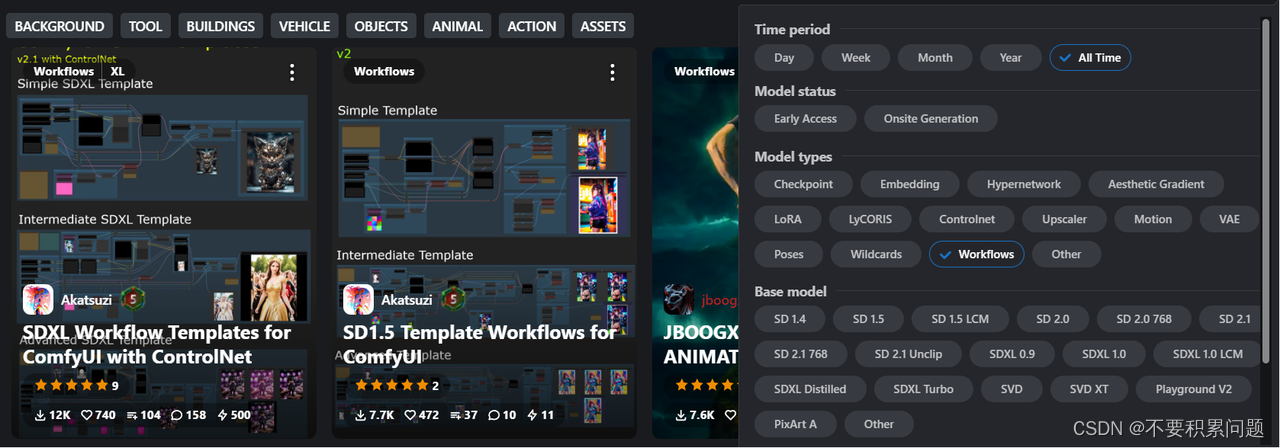The image size is (1280, 448).
Task: Select the Year time period filter
Action: pyautogui.click(x=1011, y=58)
